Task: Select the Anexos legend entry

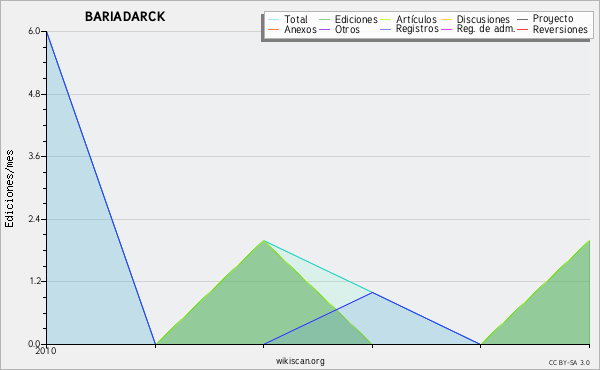Action: [300, 29]
